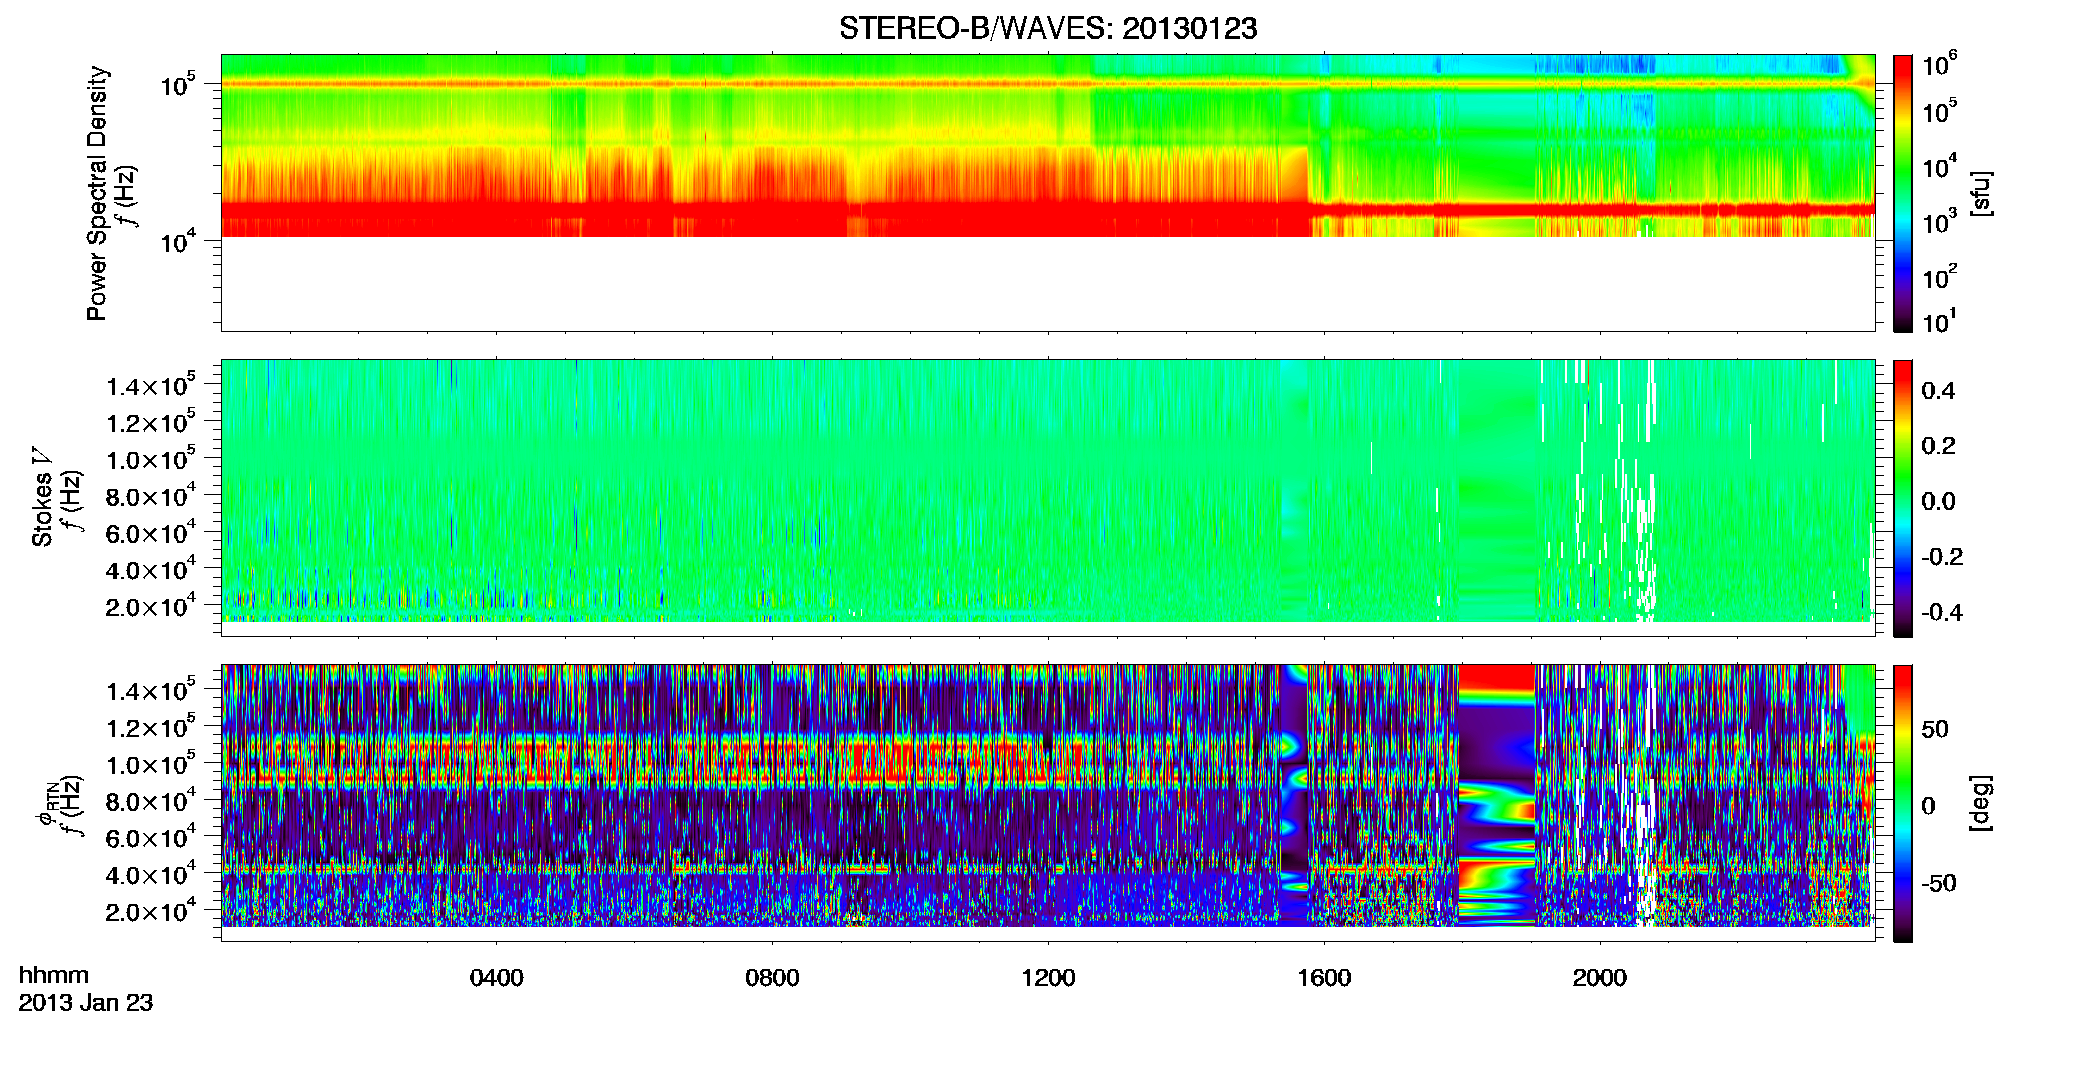Click the Stokes V color bar

(1903, 498)
